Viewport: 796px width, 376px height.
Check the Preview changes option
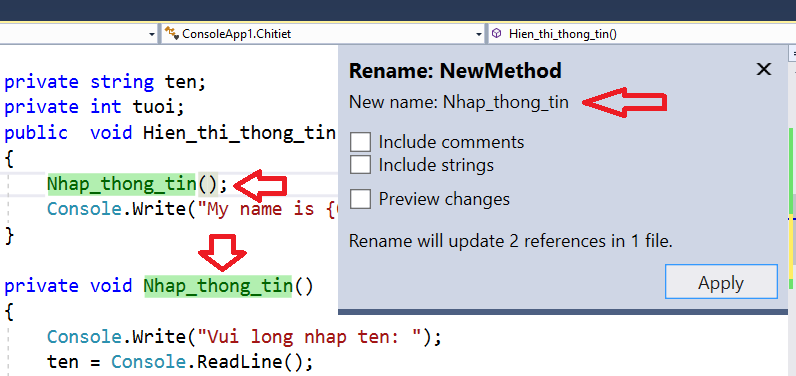click(360, 199)
